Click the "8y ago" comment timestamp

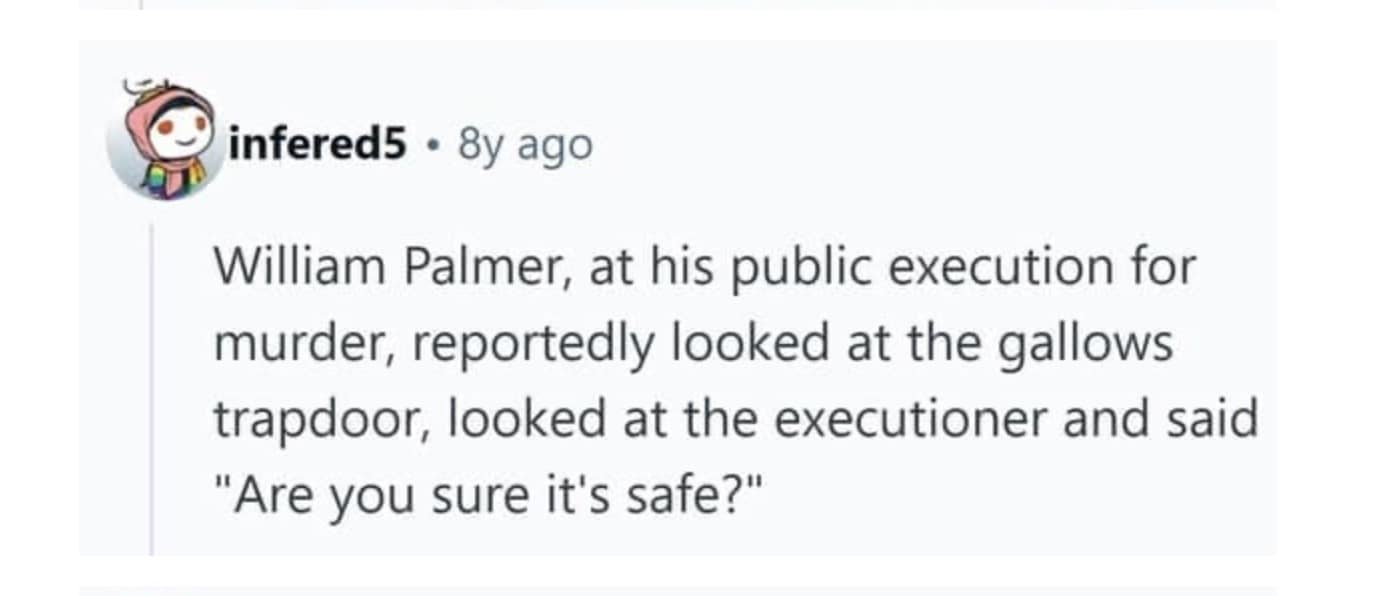tap(525, 145)
